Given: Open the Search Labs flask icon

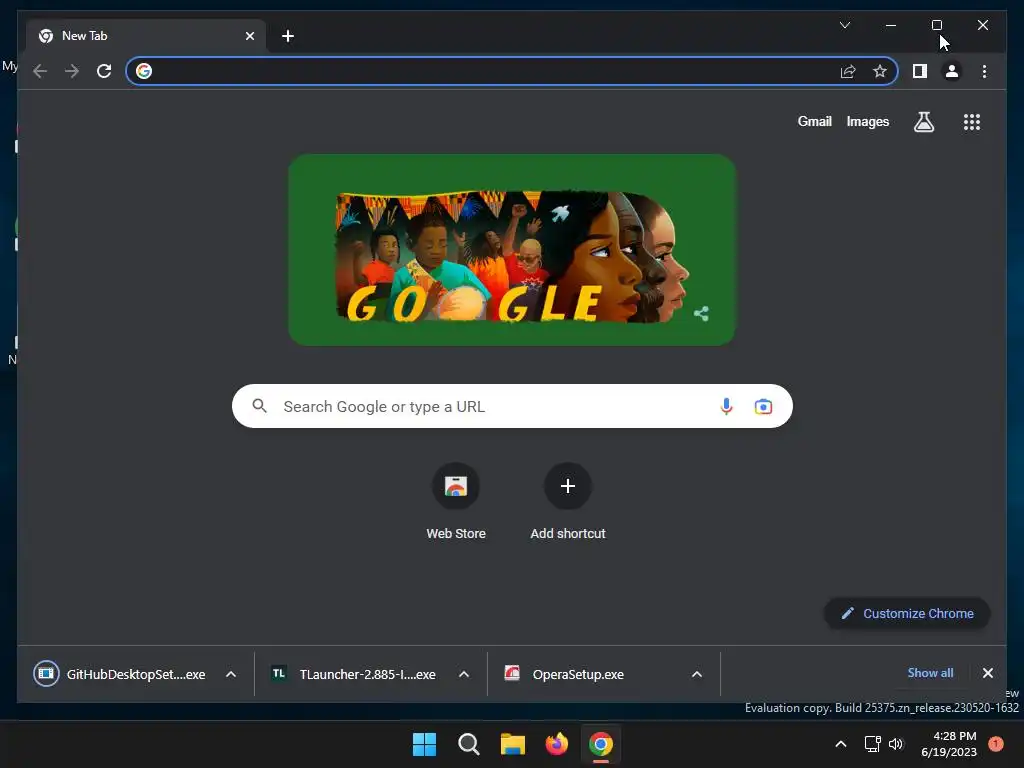Looking at the screenshot, I should point(923,121).
